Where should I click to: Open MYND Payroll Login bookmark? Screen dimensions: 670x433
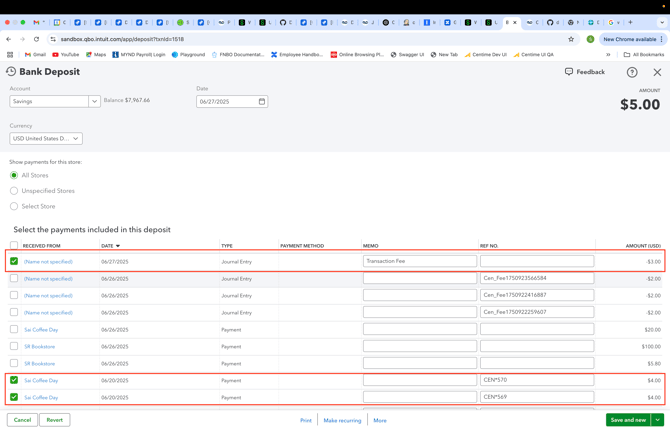(x=139, y=55)
